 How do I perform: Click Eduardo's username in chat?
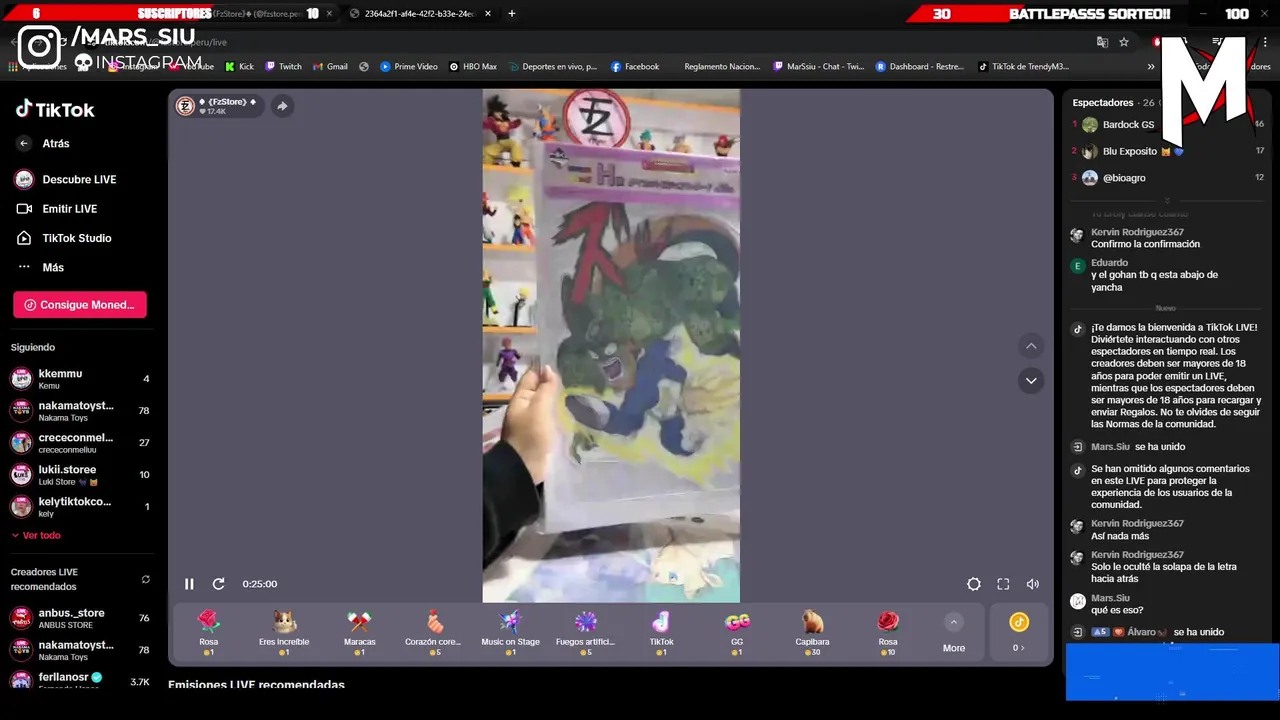tap(1109, 263)
